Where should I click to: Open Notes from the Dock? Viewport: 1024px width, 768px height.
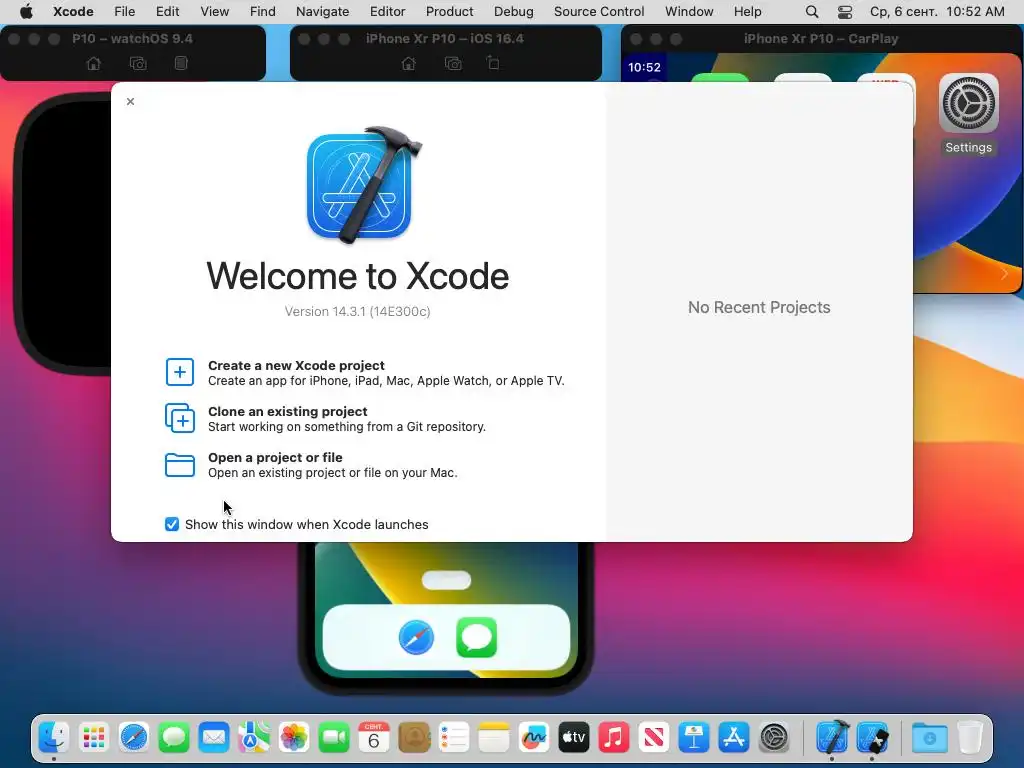(x=494, y=738)
